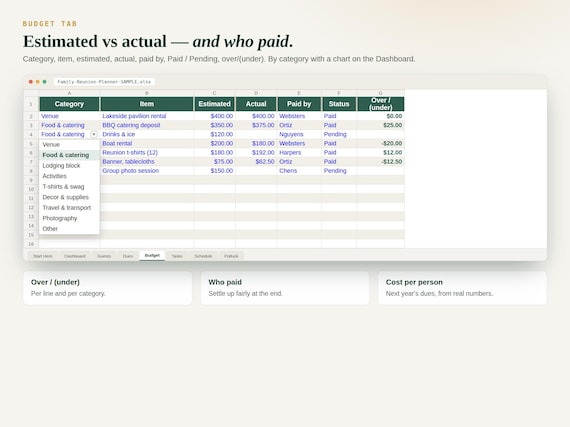Select the Chens paid-by cell
This screenshot has width=570, height=427.
[299, 170]
